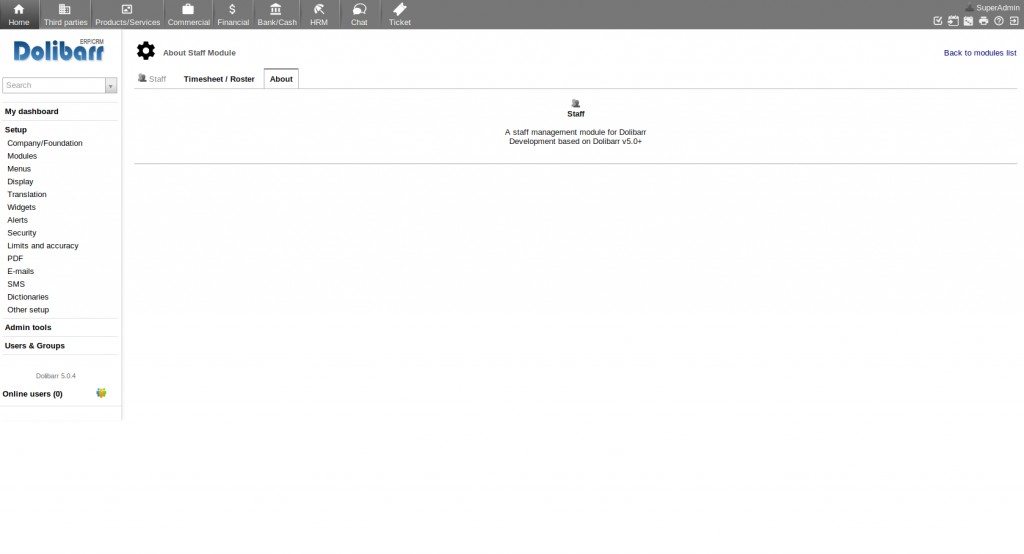Screen dimensions: 1024x554
Task: Switch to the Timesheet / Roster tab
Action: (219, 79)
